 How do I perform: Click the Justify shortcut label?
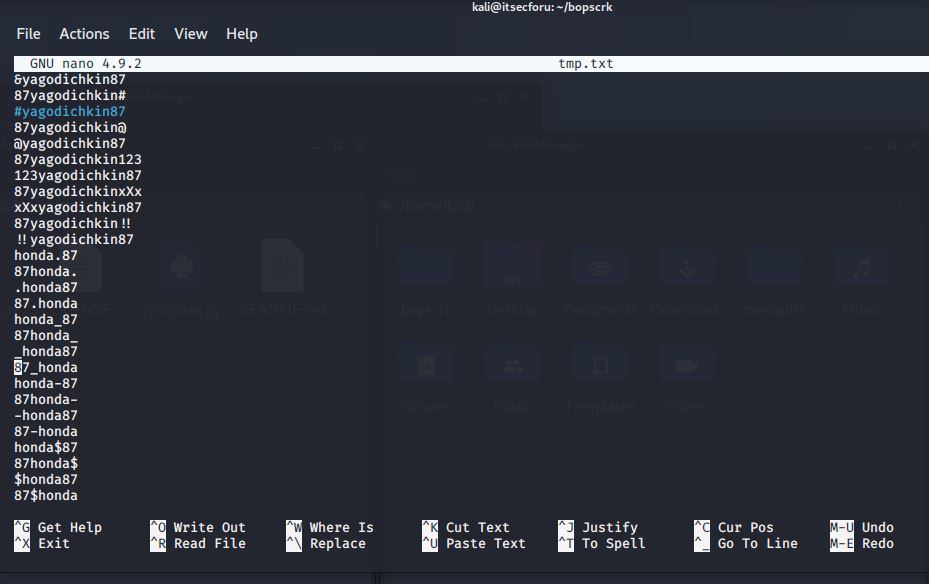(x=609, y=528)
